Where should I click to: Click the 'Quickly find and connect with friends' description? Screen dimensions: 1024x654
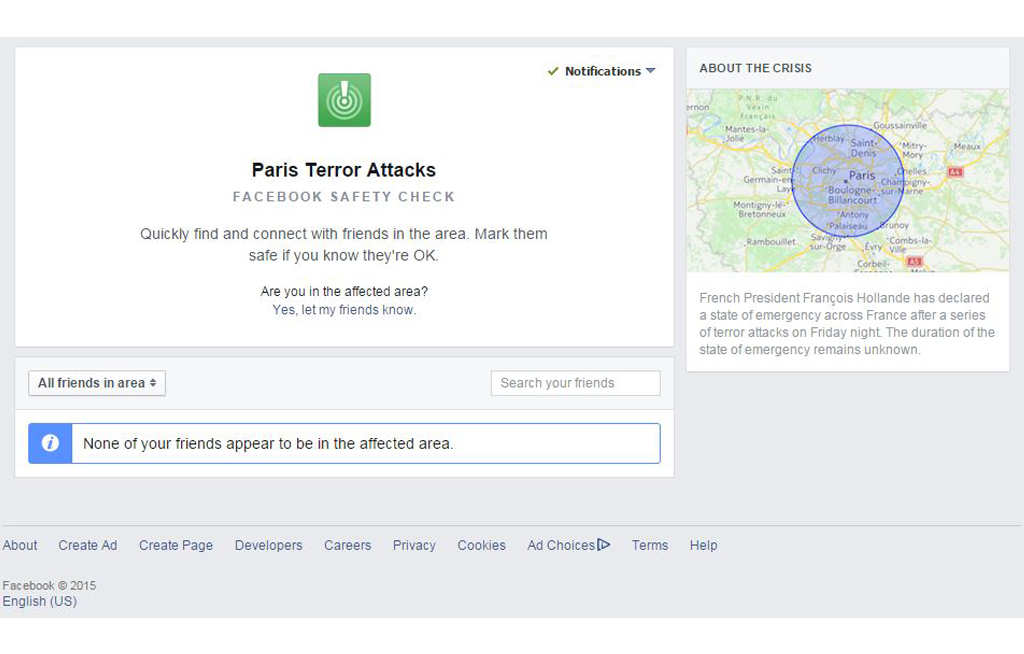[x=344, y=244]
